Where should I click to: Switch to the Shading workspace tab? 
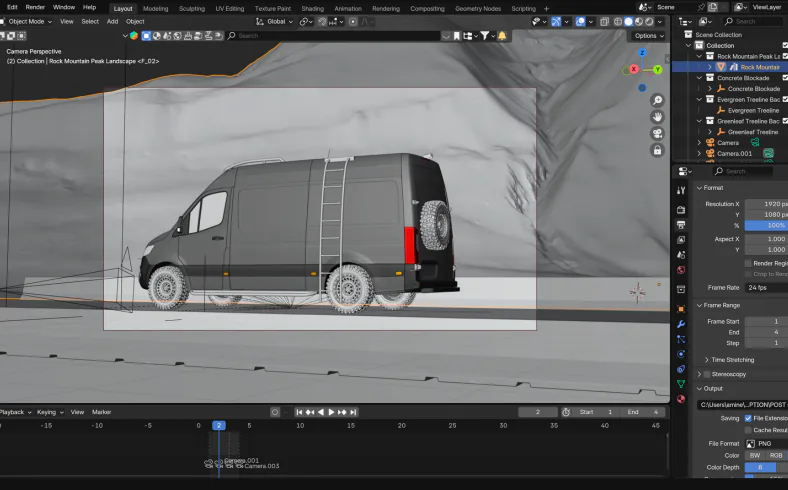point(312,9)
